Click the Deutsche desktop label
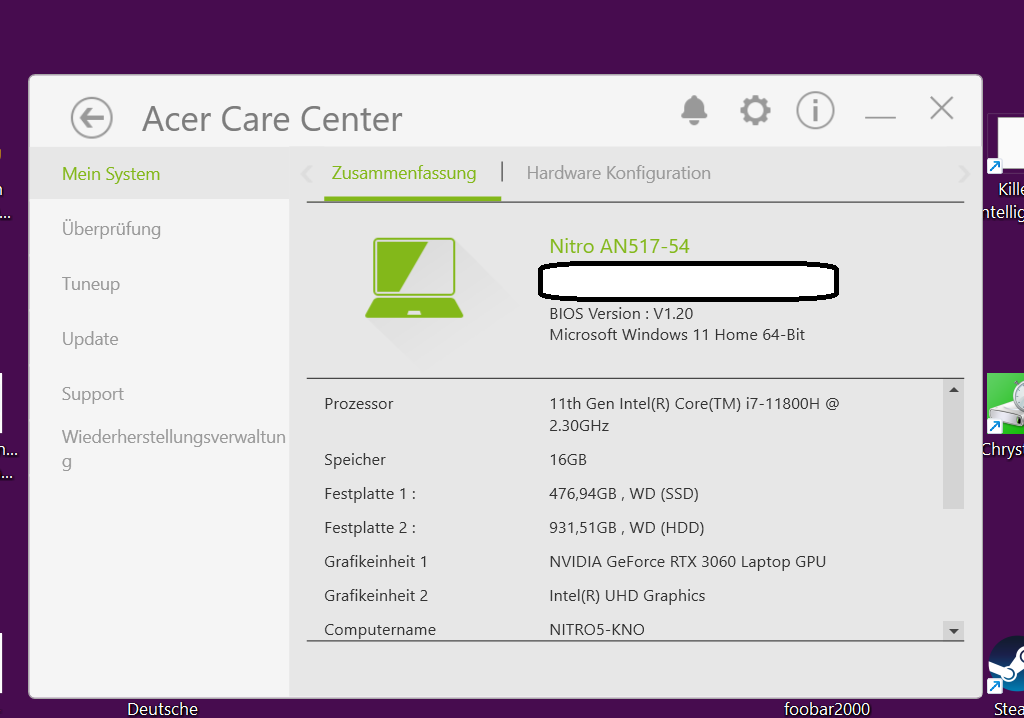The width and height of the screenshot is (1024, 718). tap(162, 709)
